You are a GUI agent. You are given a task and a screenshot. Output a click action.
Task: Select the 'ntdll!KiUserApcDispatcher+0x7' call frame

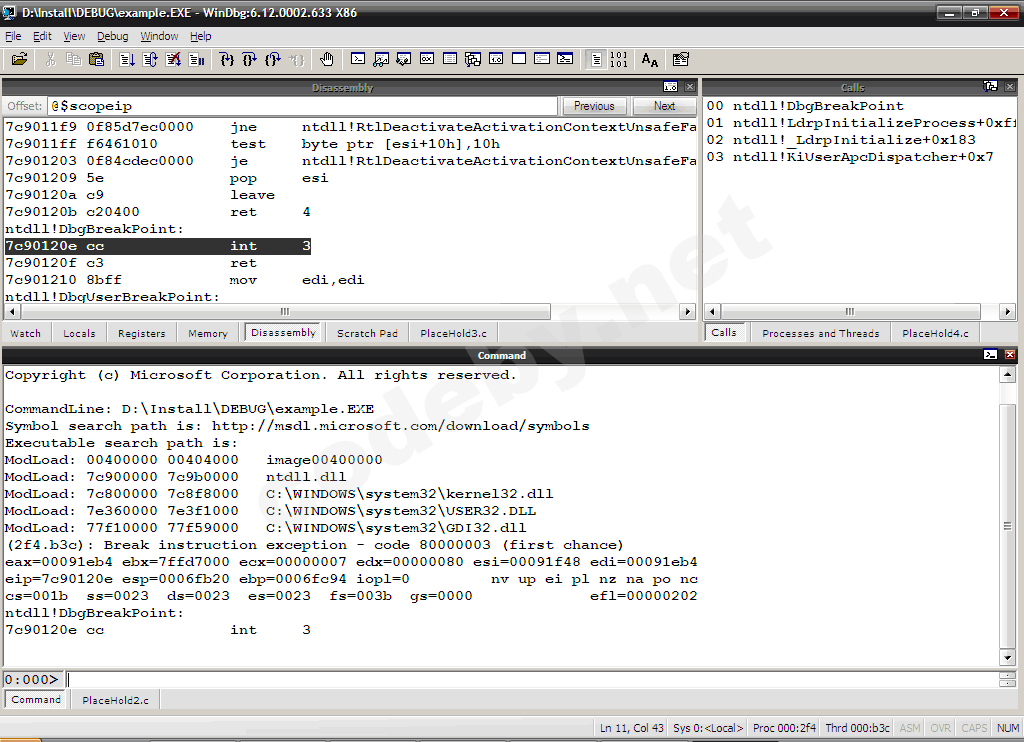click(x=862, y=157)
